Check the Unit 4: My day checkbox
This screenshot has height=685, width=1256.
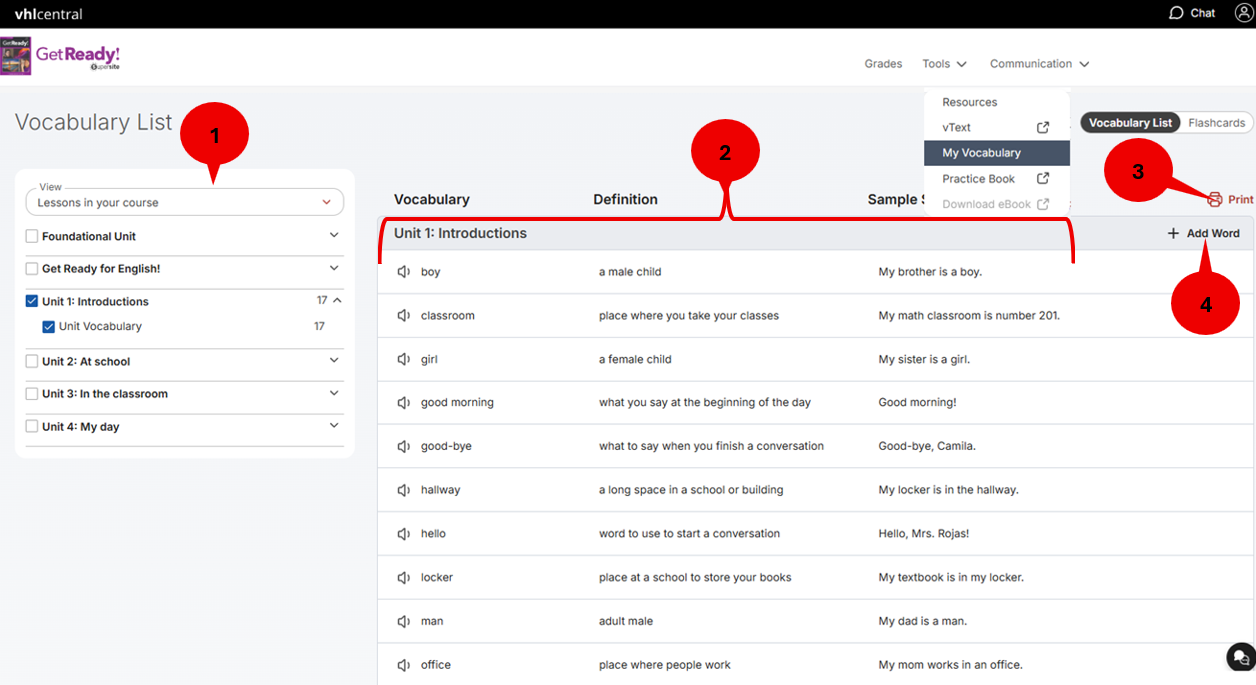click(x=32, y=427)
